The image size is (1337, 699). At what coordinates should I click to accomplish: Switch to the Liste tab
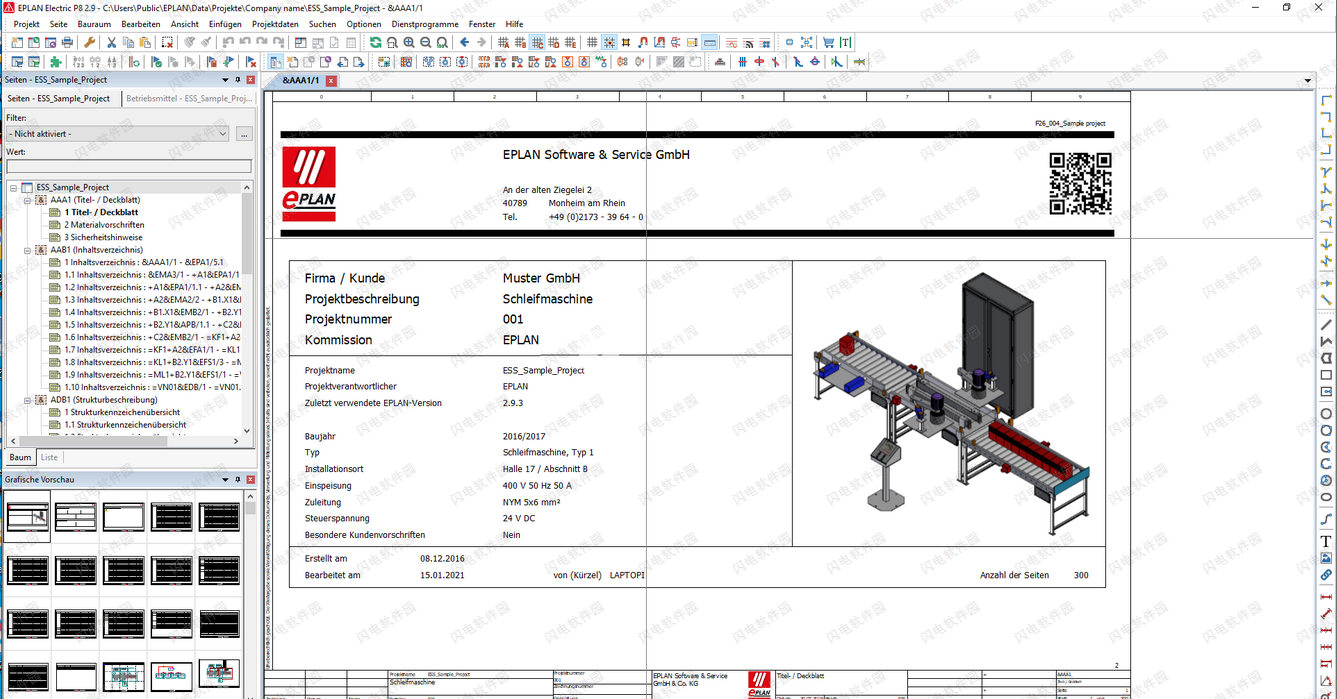(49, 457)
